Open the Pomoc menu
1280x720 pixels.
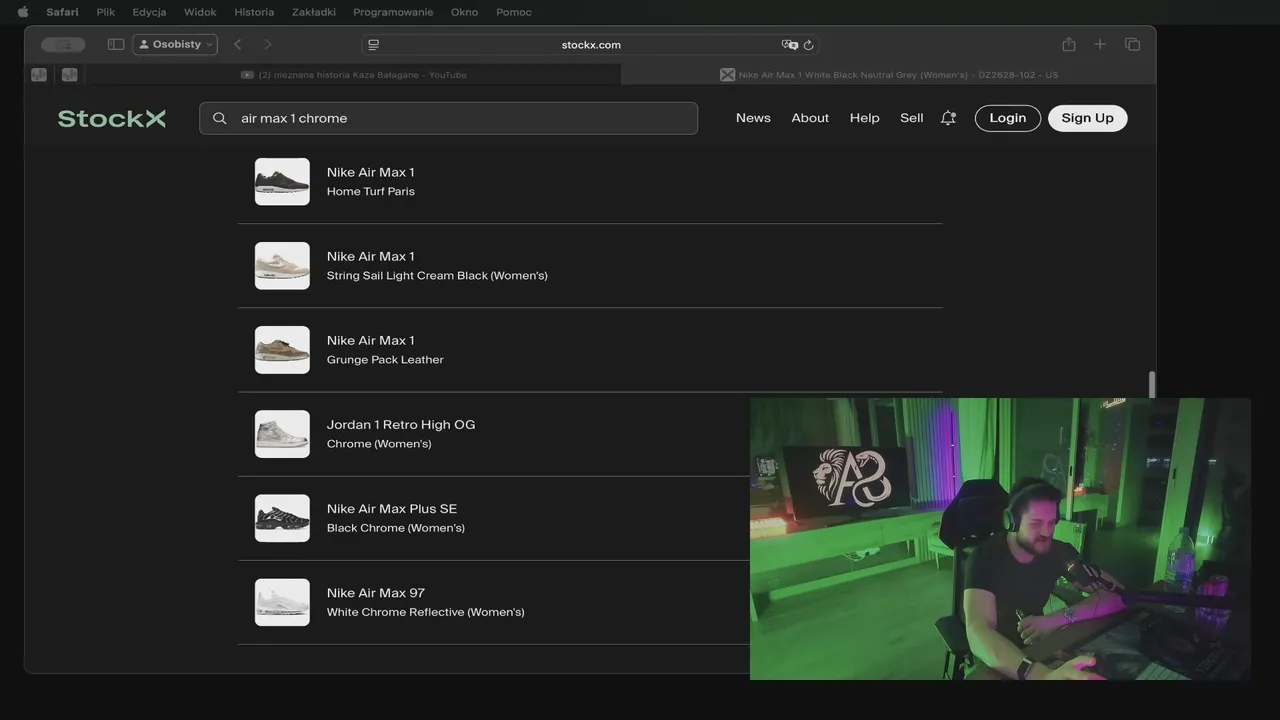point(514,12)
